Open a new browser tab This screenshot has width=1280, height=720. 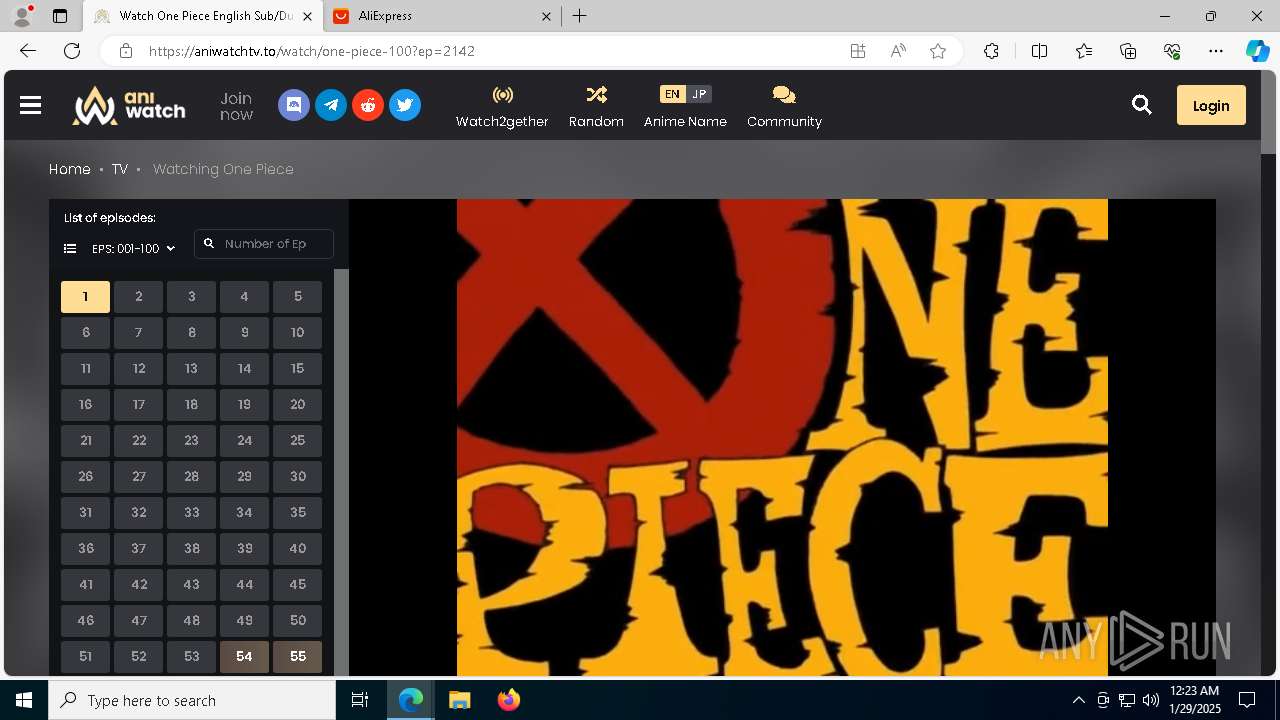click(579, 16)
